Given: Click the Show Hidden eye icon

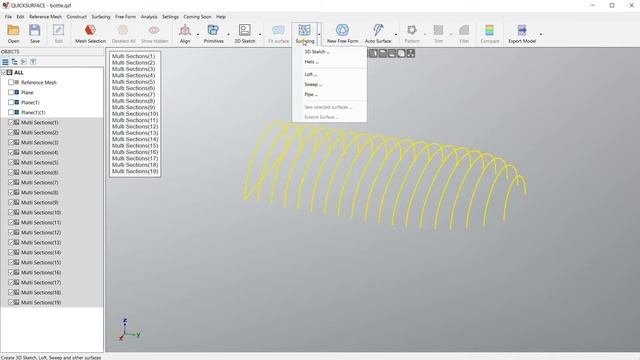Looking at the screenshot, I should pos(154,30).
